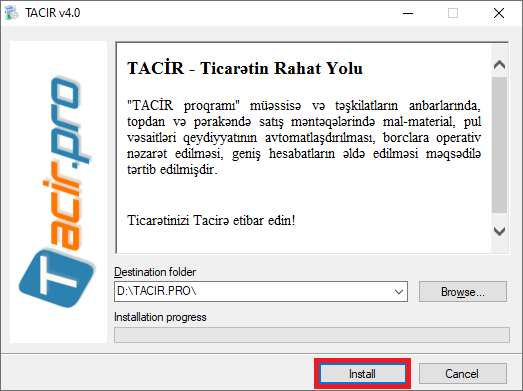Viewport: 523px width, 391px height.
Task: Click the heading "TACİR - Ticarətin Rahat Yolu"
Action: [x=245, y=68]
